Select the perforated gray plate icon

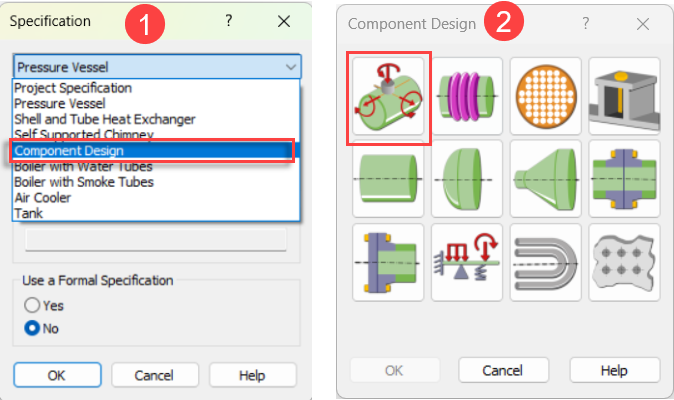624,258
